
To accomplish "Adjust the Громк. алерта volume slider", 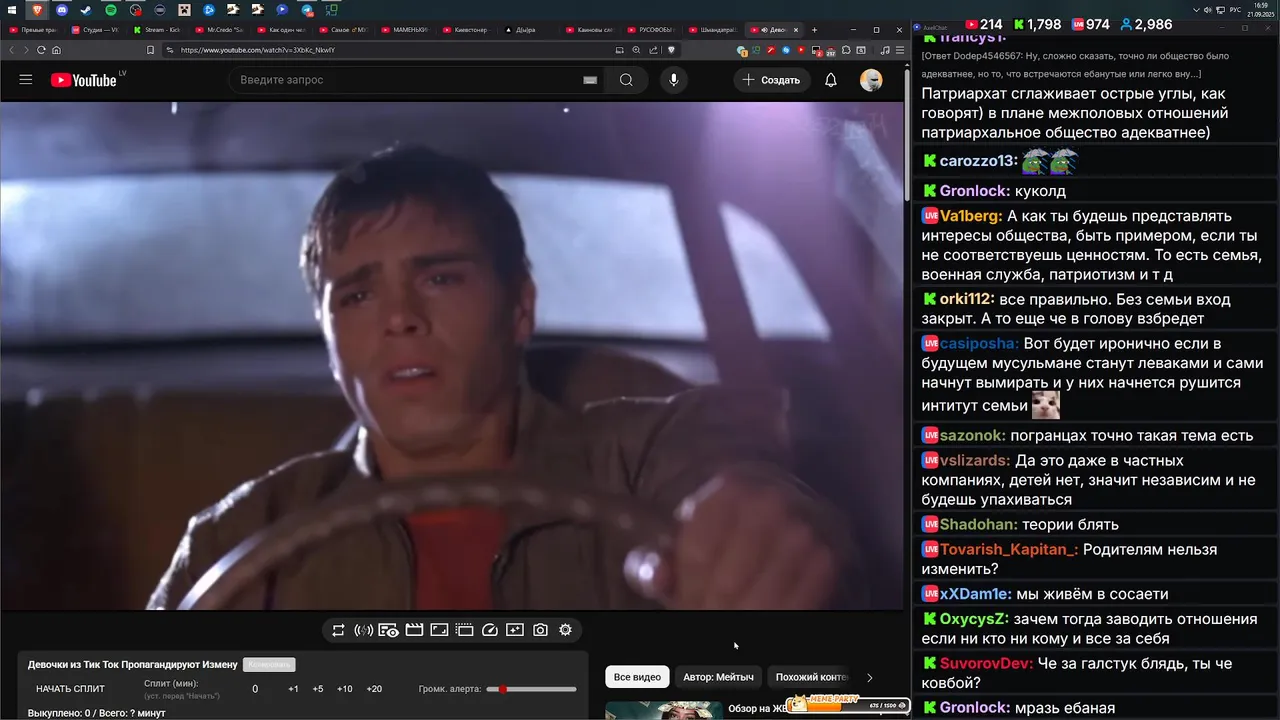I will tap(531, 689).
